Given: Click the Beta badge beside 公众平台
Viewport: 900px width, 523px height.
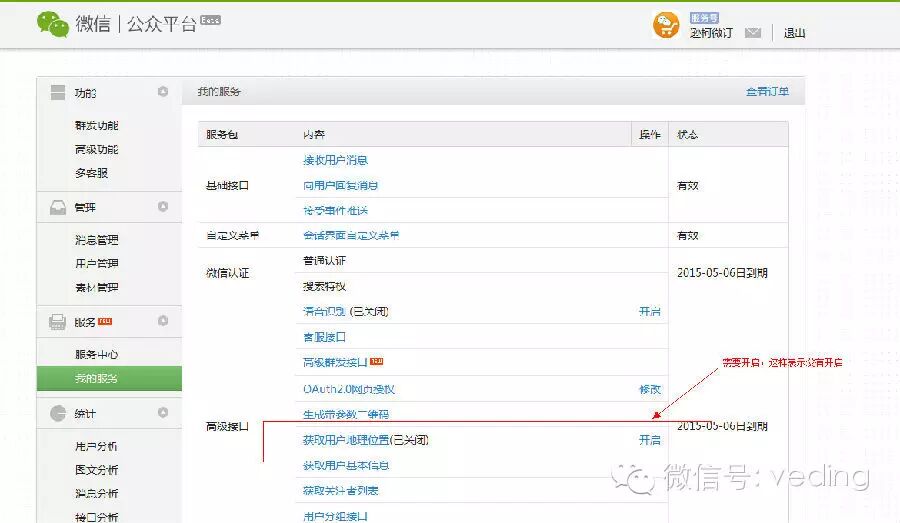Looking at the screenshot, I should 210,20.
